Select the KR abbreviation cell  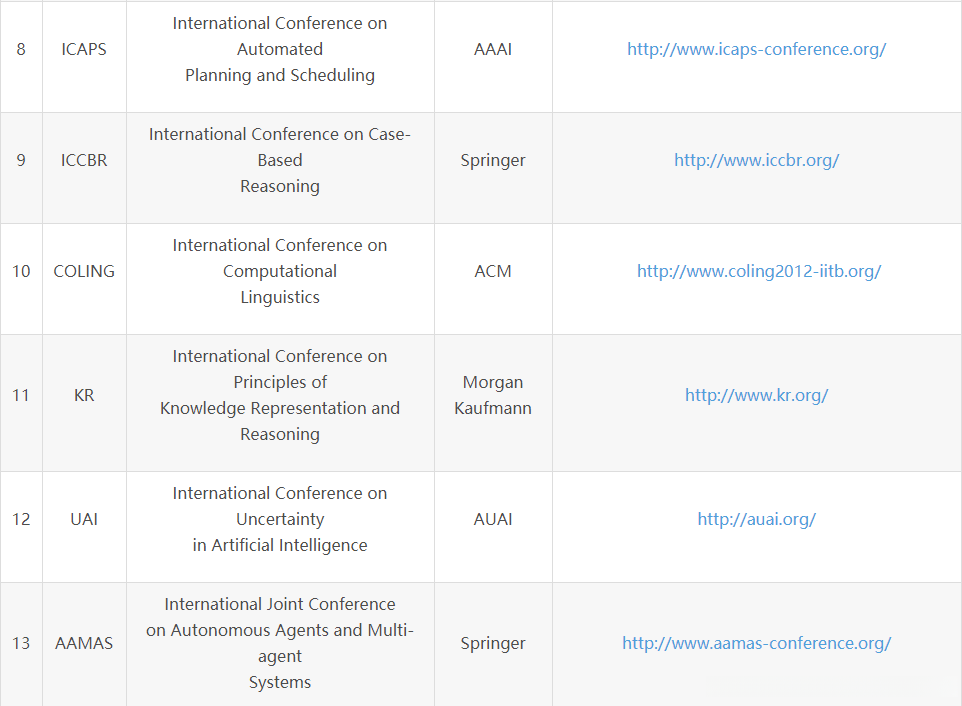tap(84, 395)
